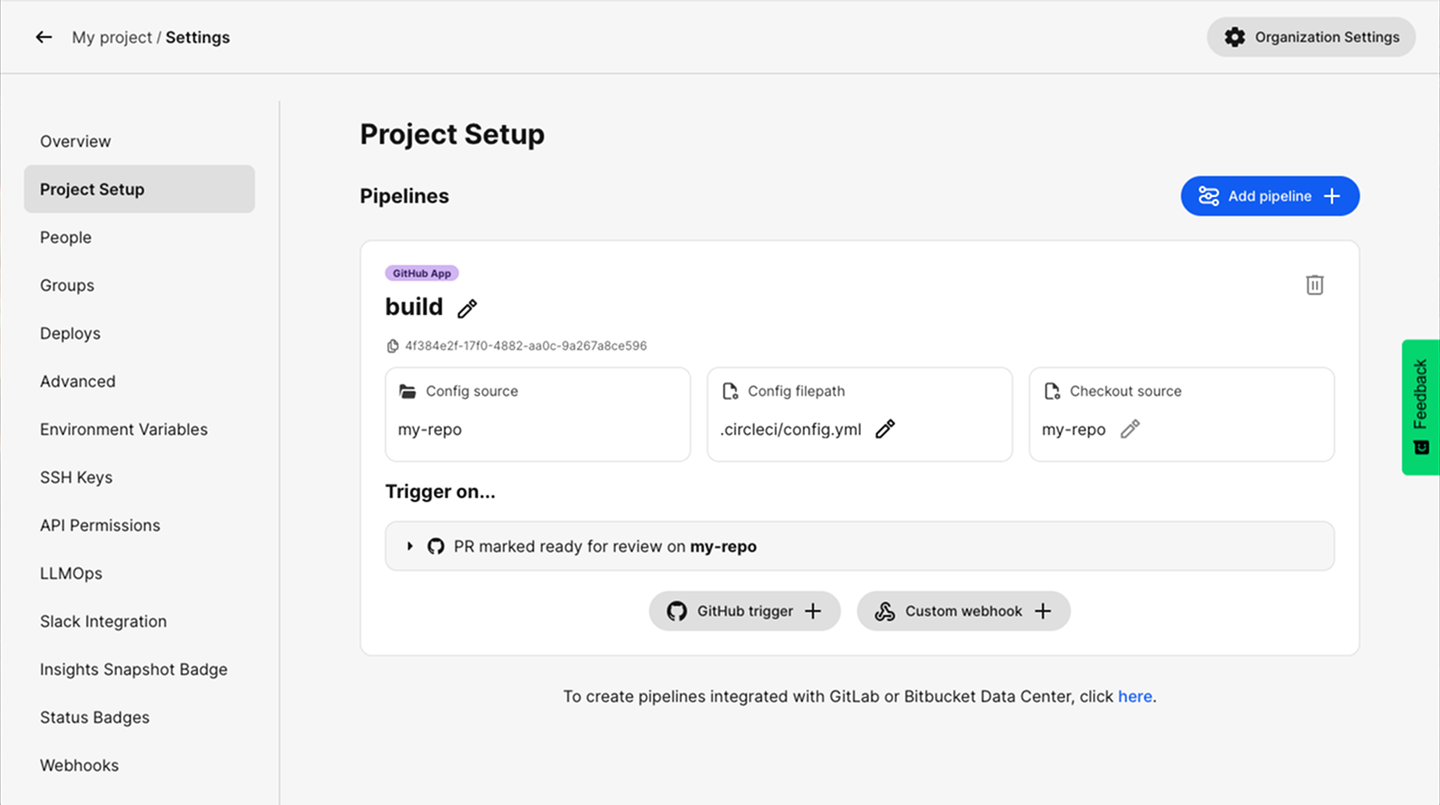
Task: Add a Custom webhook trigger
Action: 963,611
